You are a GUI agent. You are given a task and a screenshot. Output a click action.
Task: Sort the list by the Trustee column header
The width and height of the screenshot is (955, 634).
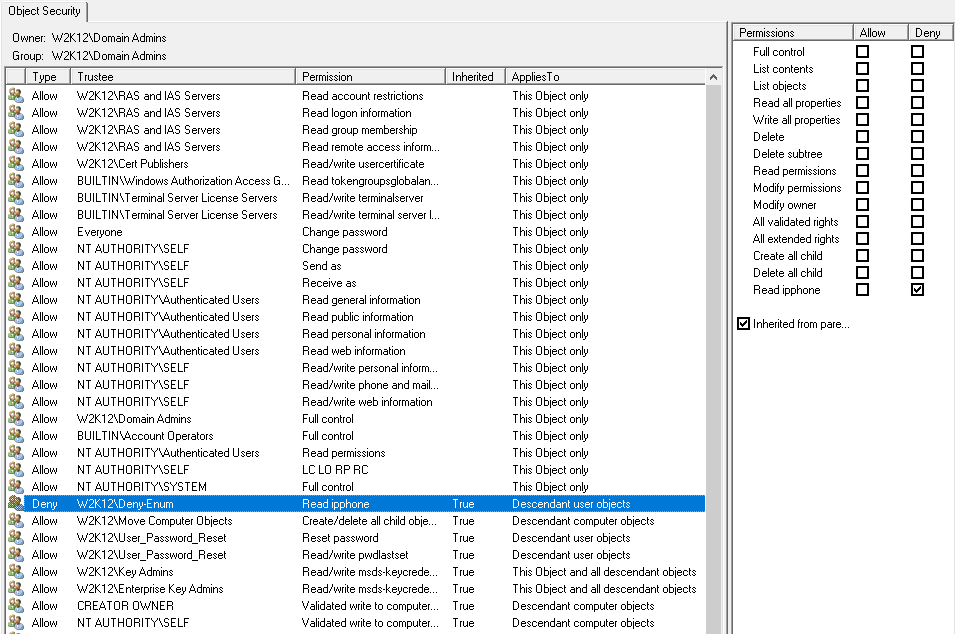coord(183,77)
